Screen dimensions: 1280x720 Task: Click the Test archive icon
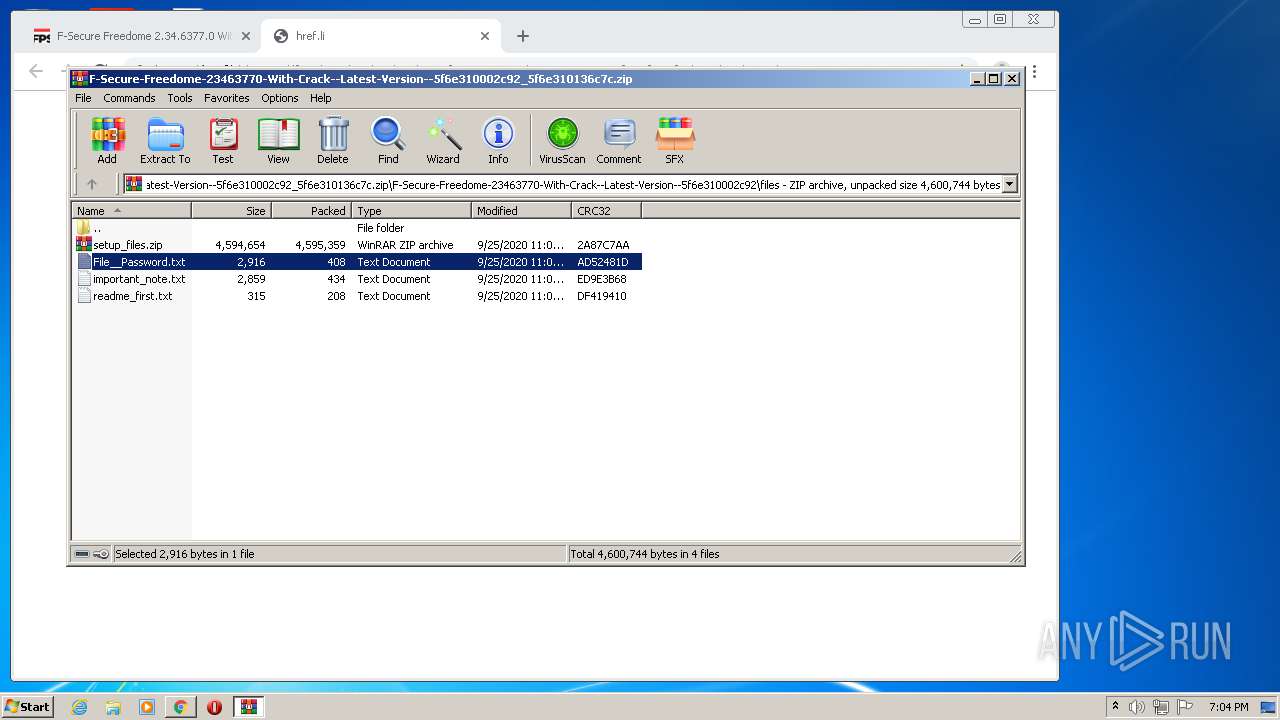pyautogui.click(x=223, y=141)
